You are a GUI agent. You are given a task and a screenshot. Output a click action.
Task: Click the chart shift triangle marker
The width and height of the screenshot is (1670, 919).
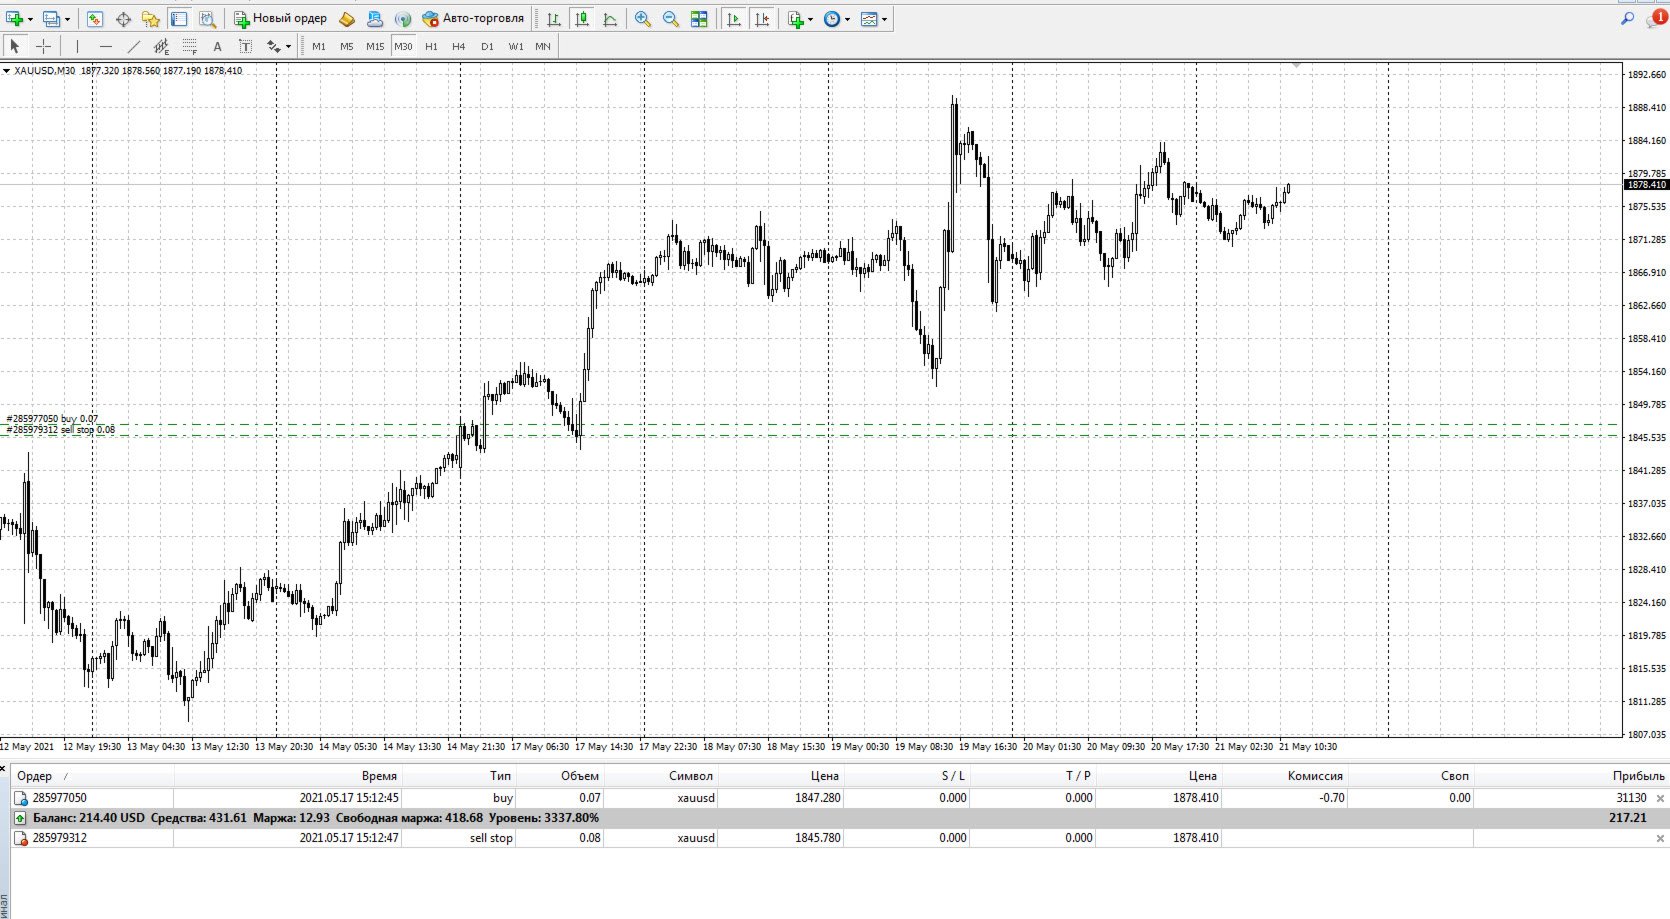click(x=1296, y=65)
